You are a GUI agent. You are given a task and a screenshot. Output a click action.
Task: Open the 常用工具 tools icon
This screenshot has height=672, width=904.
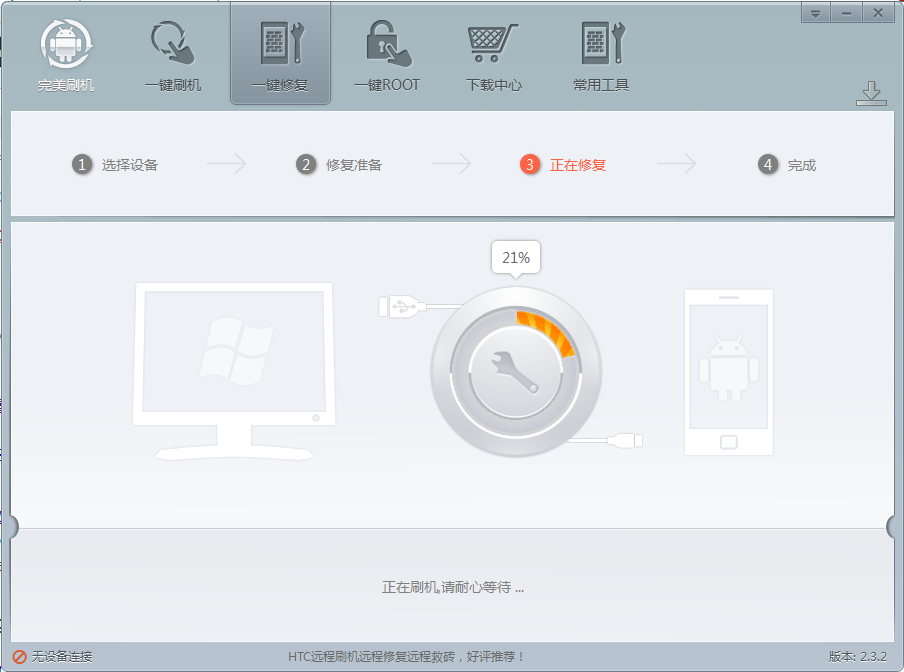602,43
